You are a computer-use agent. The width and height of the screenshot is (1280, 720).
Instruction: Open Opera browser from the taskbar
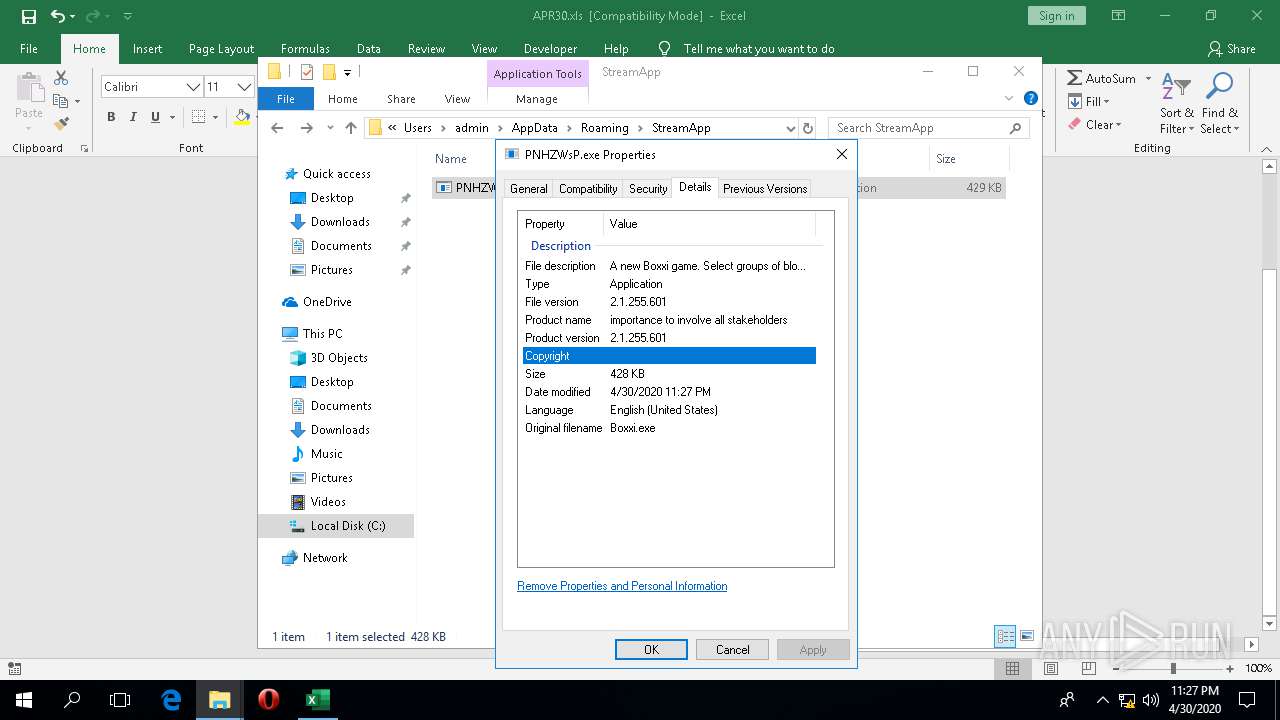268,700
